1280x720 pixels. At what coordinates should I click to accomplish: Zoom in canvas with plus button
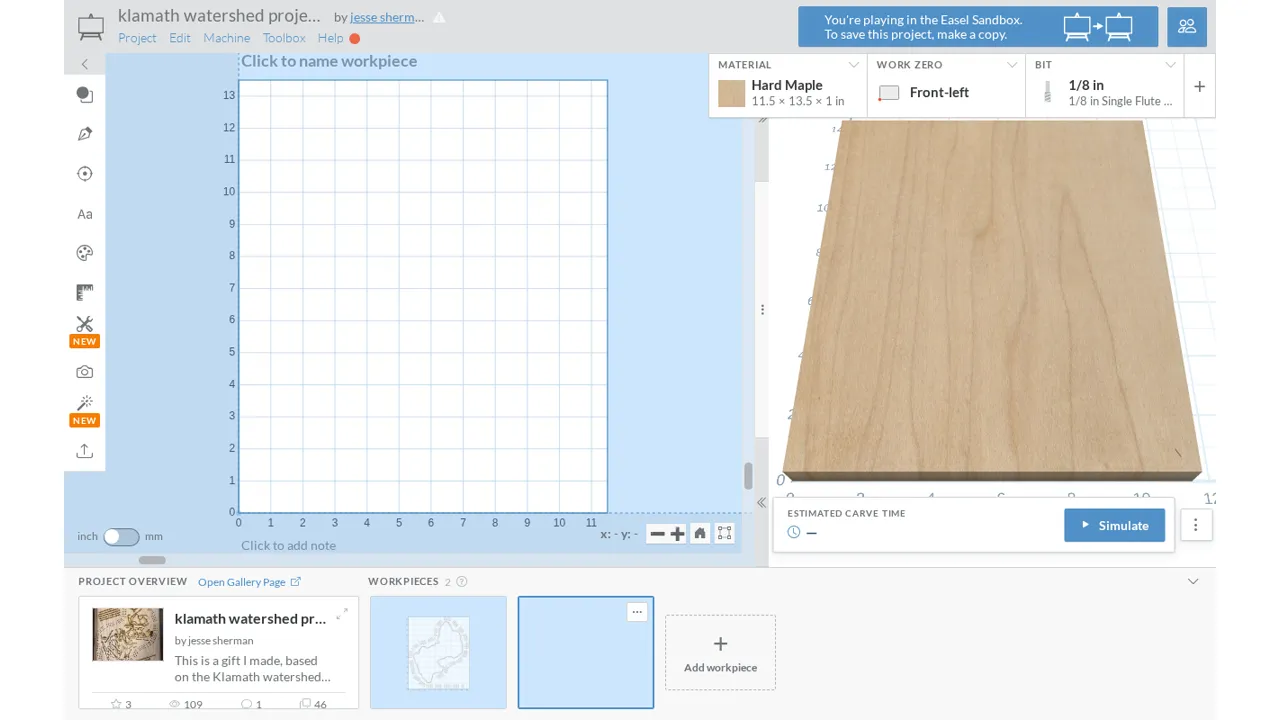677,534
